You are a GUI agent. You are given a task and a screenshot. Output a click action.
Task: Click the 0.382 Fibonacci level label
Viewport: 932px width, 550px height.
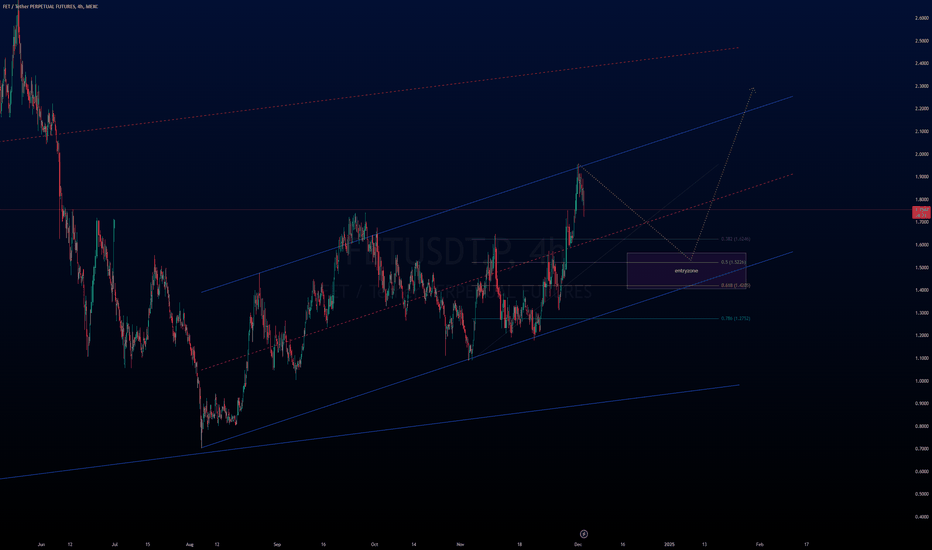coord(735,239)
